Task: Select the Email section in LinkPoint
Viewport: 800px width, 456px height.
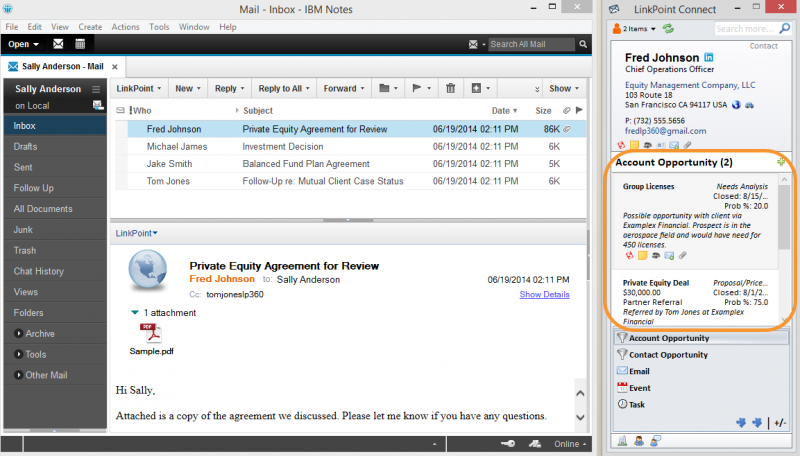Action: click(701, 371)
